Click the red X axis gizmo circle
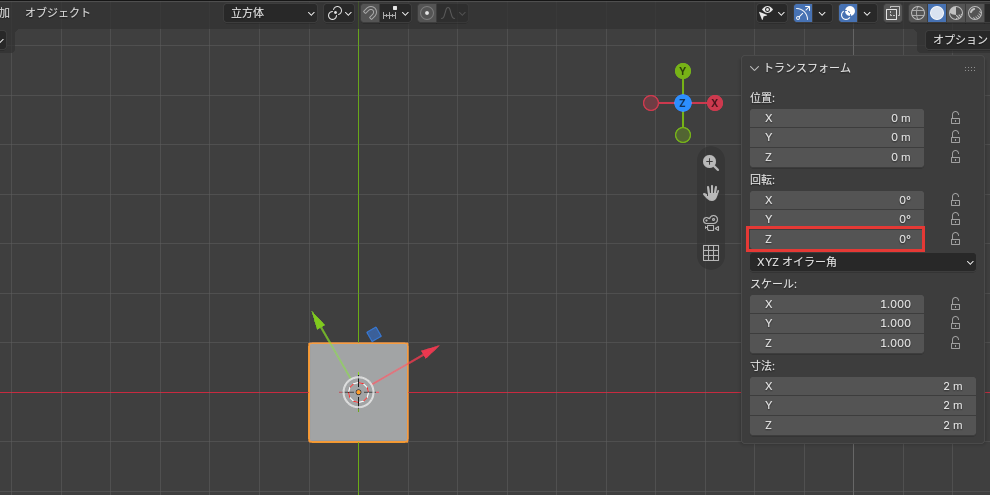 coord(715,103)
